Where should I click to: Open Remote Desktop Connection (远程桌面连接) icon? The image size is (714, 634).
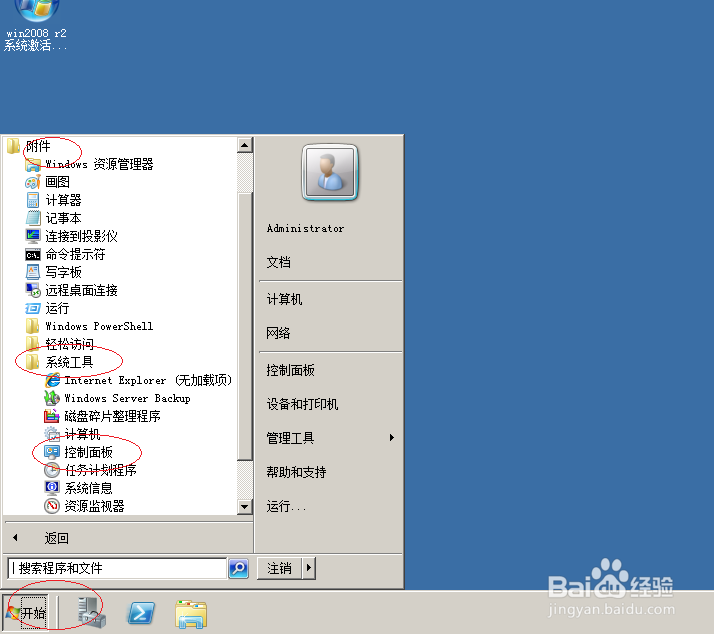click(33, 290)
